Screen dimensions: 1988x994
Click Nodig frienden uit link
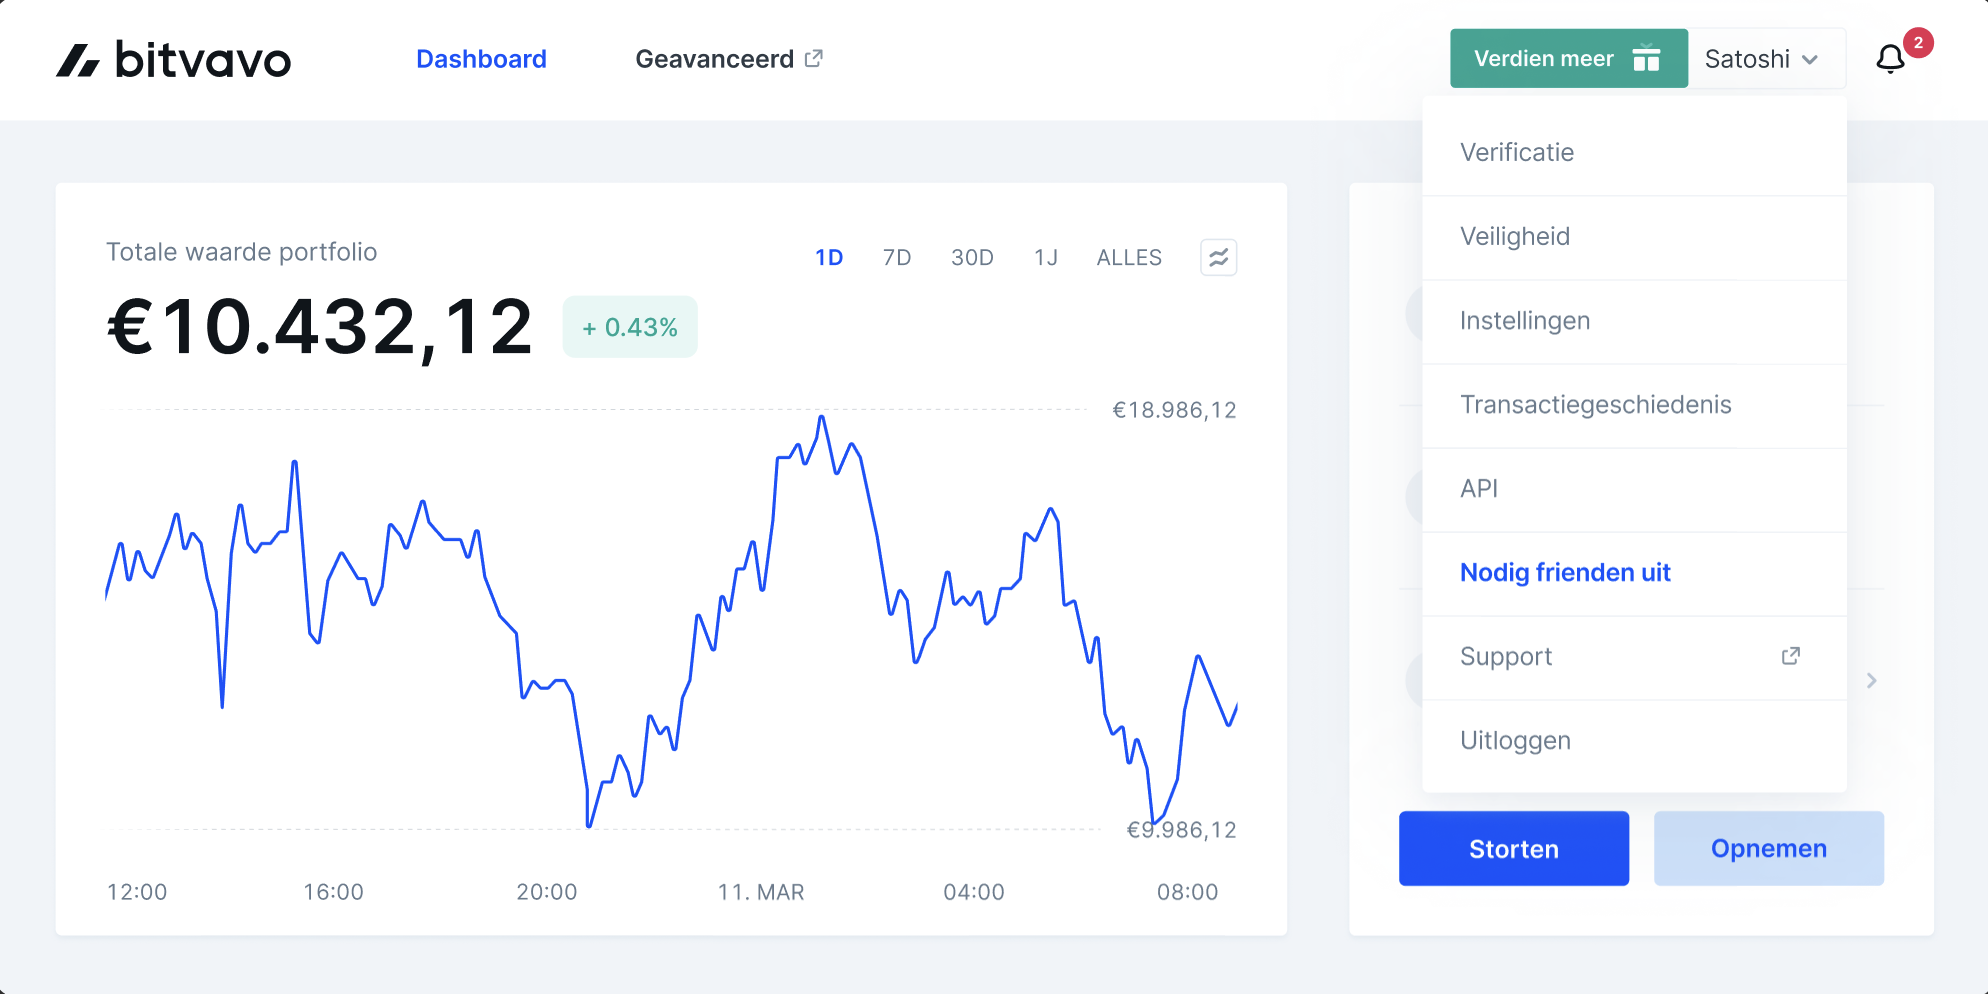tap(1565, 572)
